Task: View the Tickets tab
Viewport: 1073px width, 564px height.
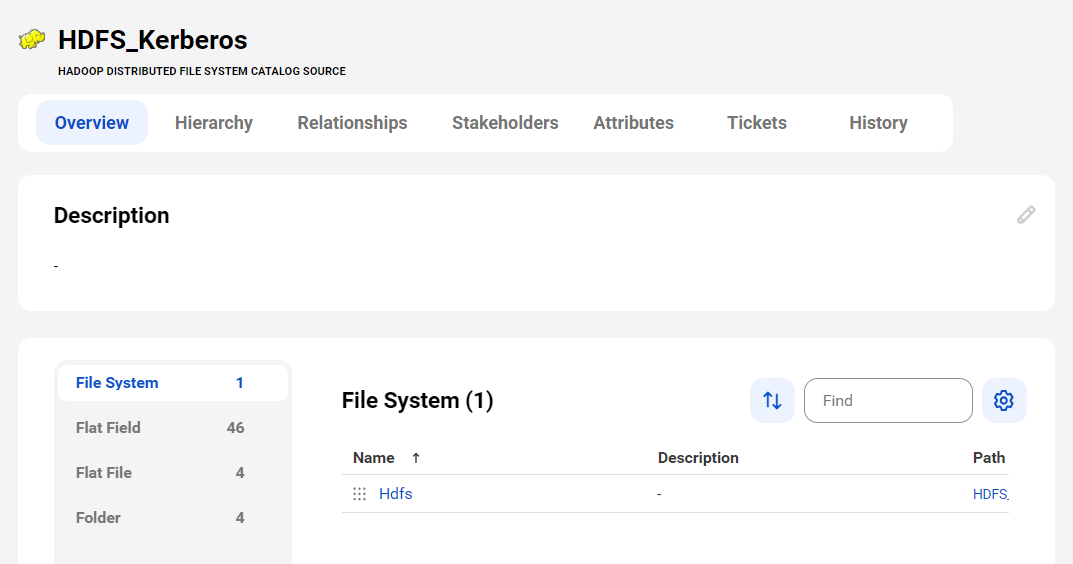Action: coord(757,123)
